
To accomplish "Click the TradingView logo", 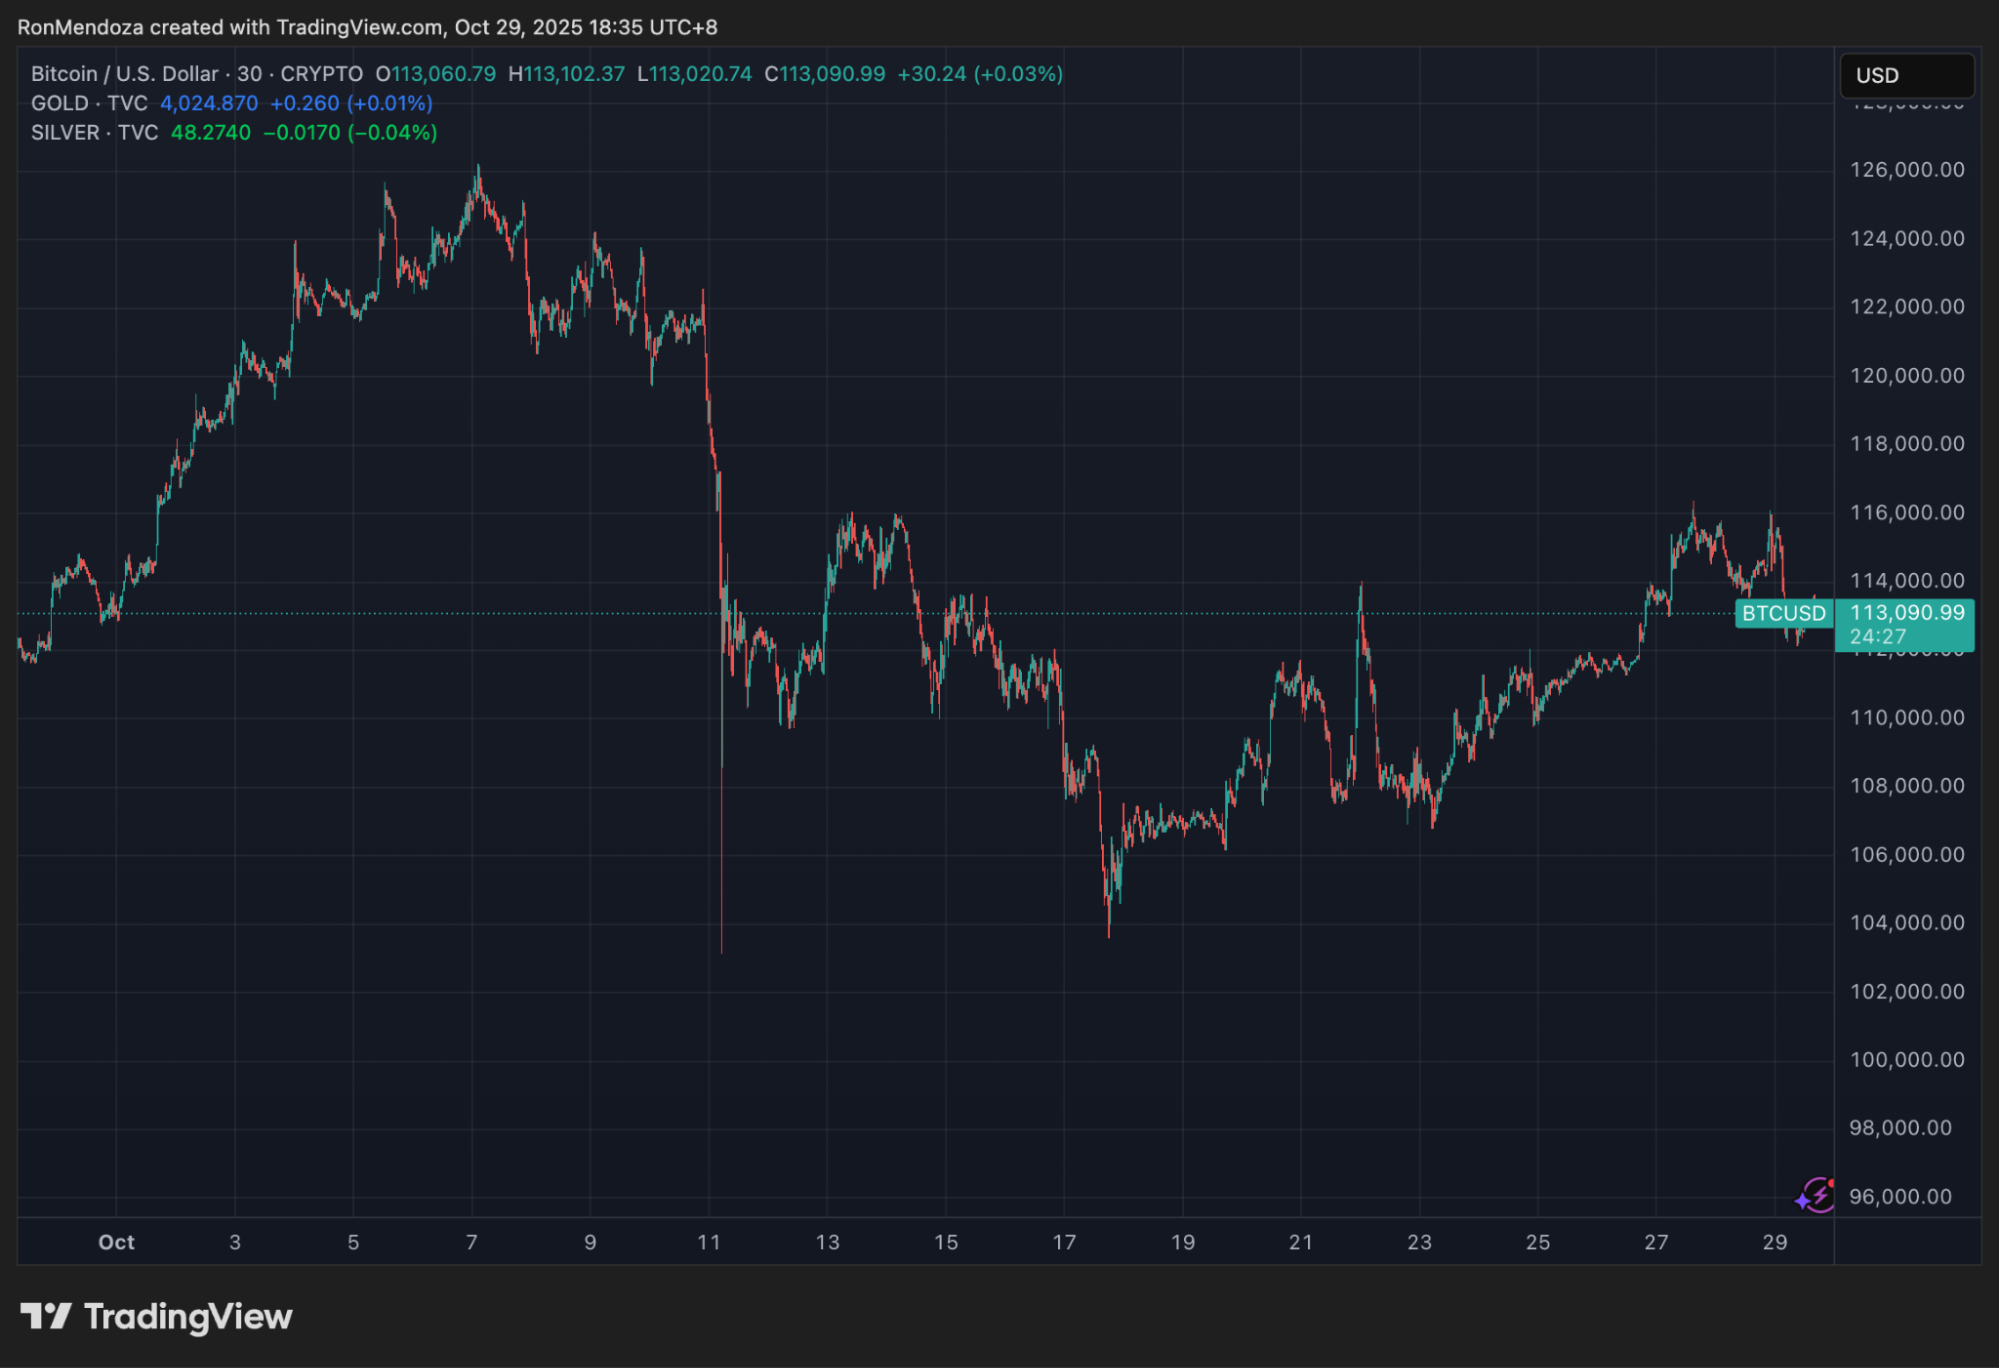I will point(157,1317).
